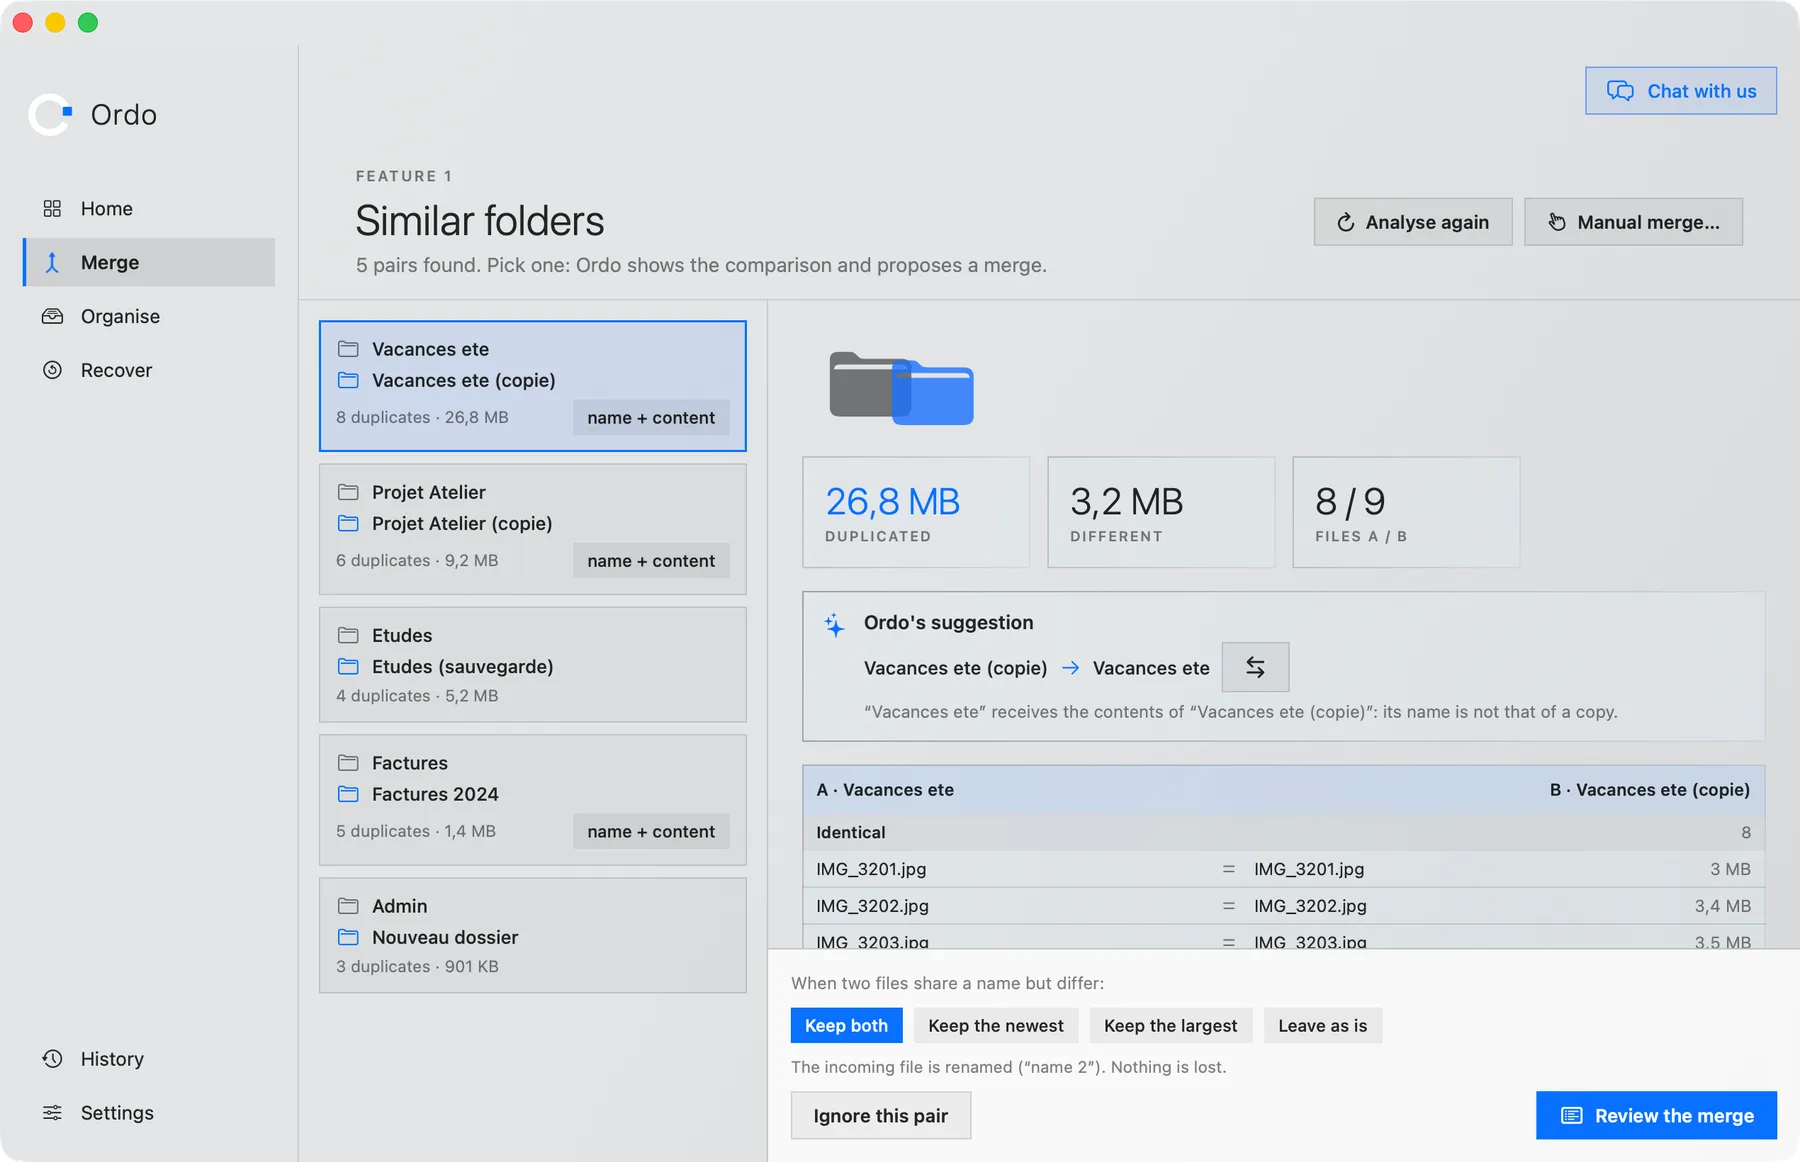Click Ignore this pair button
This screenshot has height=1162, width=1800.
click(x=881, y=1115)
